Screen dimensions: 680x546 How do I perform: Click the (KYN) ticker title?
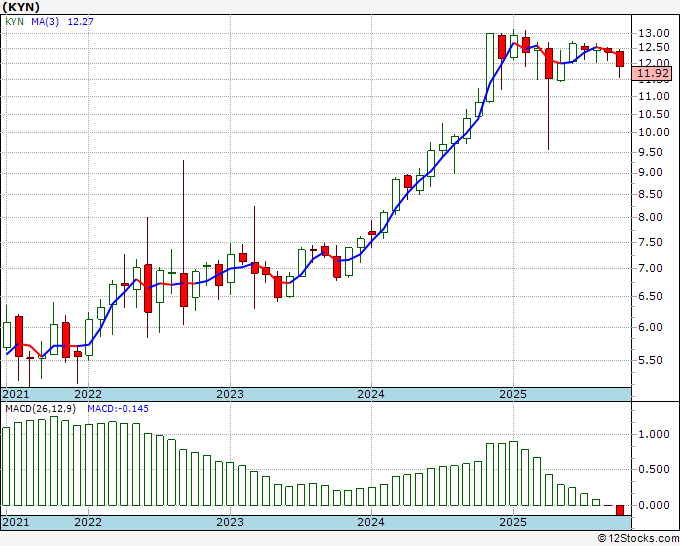pyautogui.click(x=22, y=6)
